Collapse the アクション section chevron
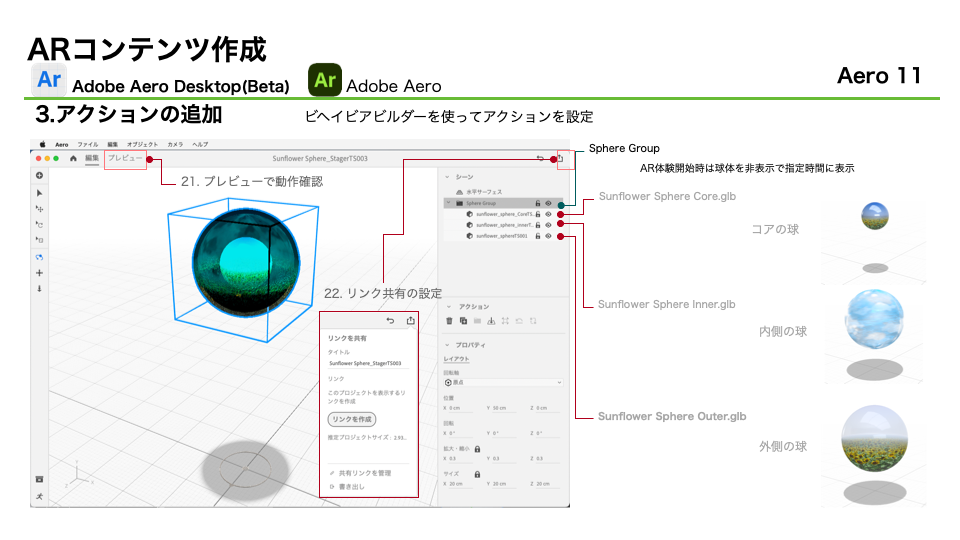This screenshot has width=960, height=540. 449,307
